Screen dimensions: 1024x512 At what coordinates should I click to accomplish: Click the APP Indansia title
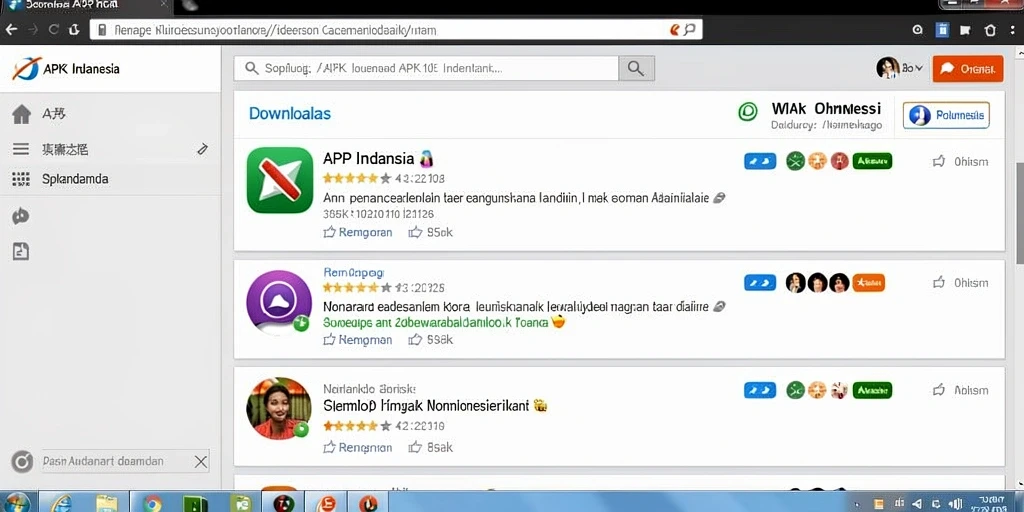[x=368, y=159]
